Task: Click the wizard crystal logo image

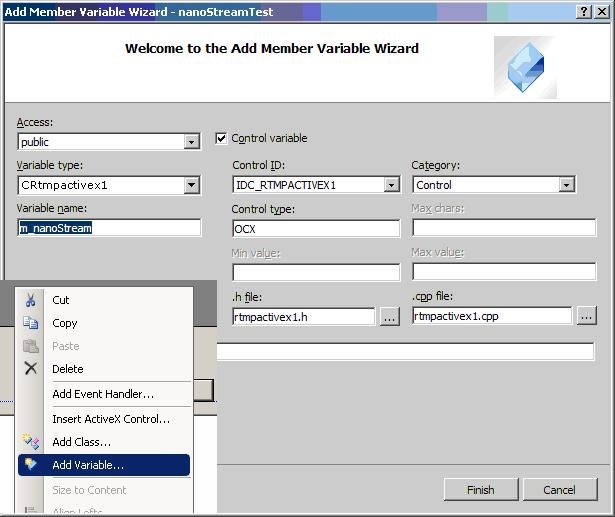Action: 525,68
